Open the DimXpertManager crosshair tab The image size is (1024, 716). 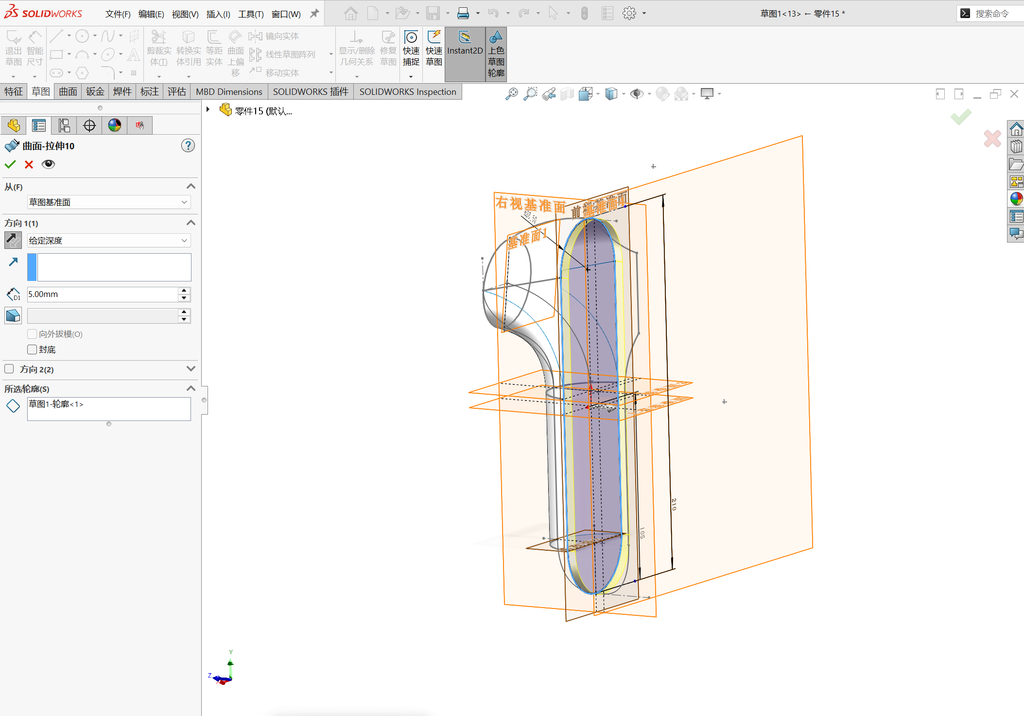coord(89,125)
